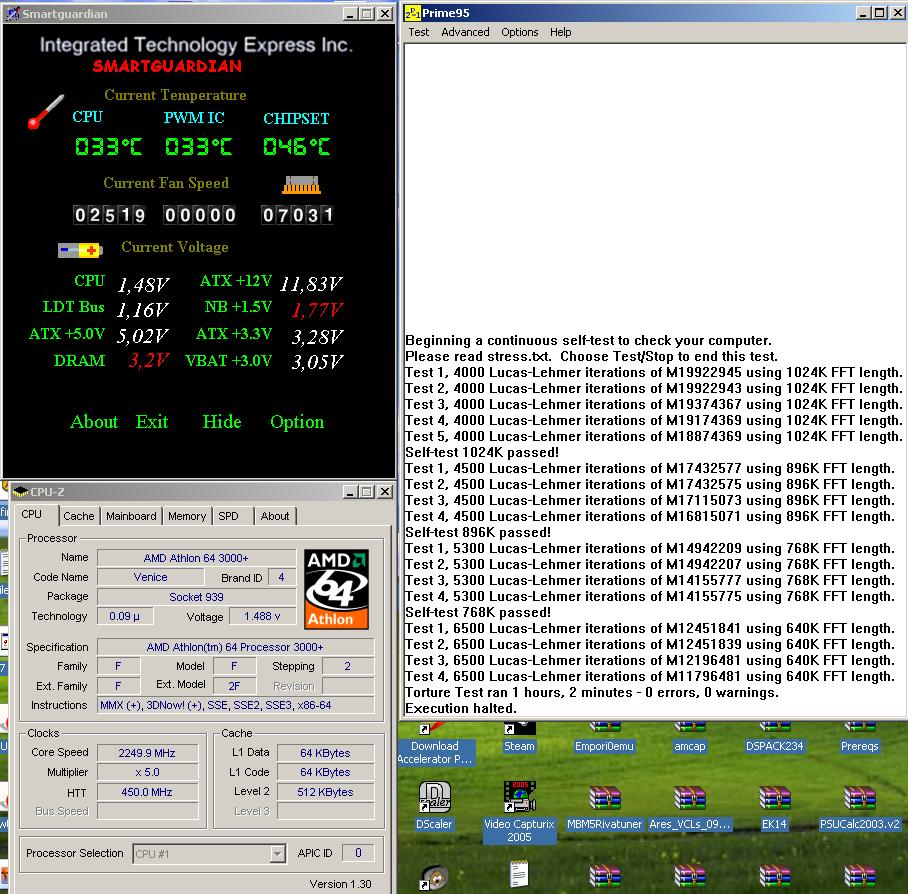This screenshot has width=908, height=894.
Task: Open the Test menu in Prime95
Action: tap(419, 32)
